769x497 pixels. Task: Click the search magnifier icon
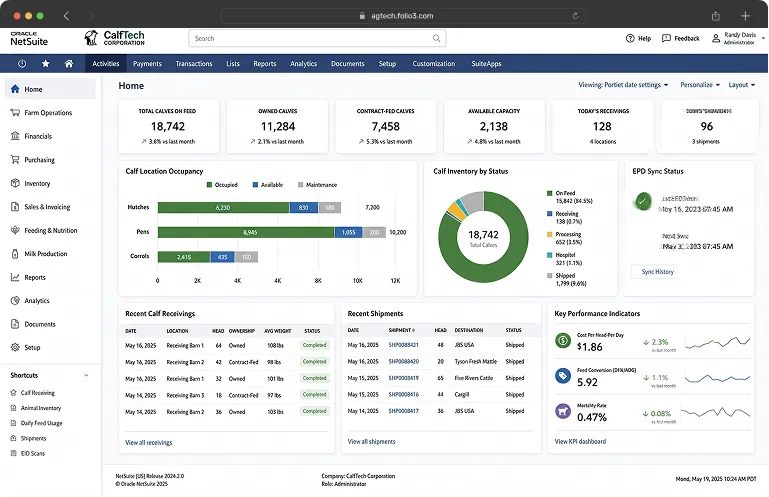point(436,38)
